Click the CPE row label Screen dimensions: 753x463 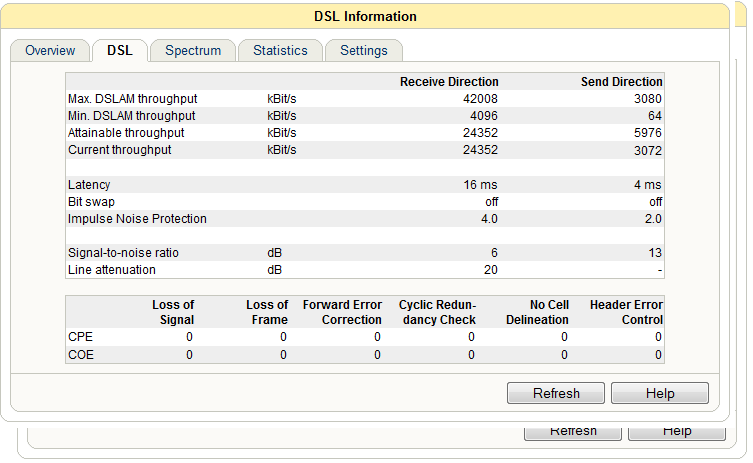(80, 337)
